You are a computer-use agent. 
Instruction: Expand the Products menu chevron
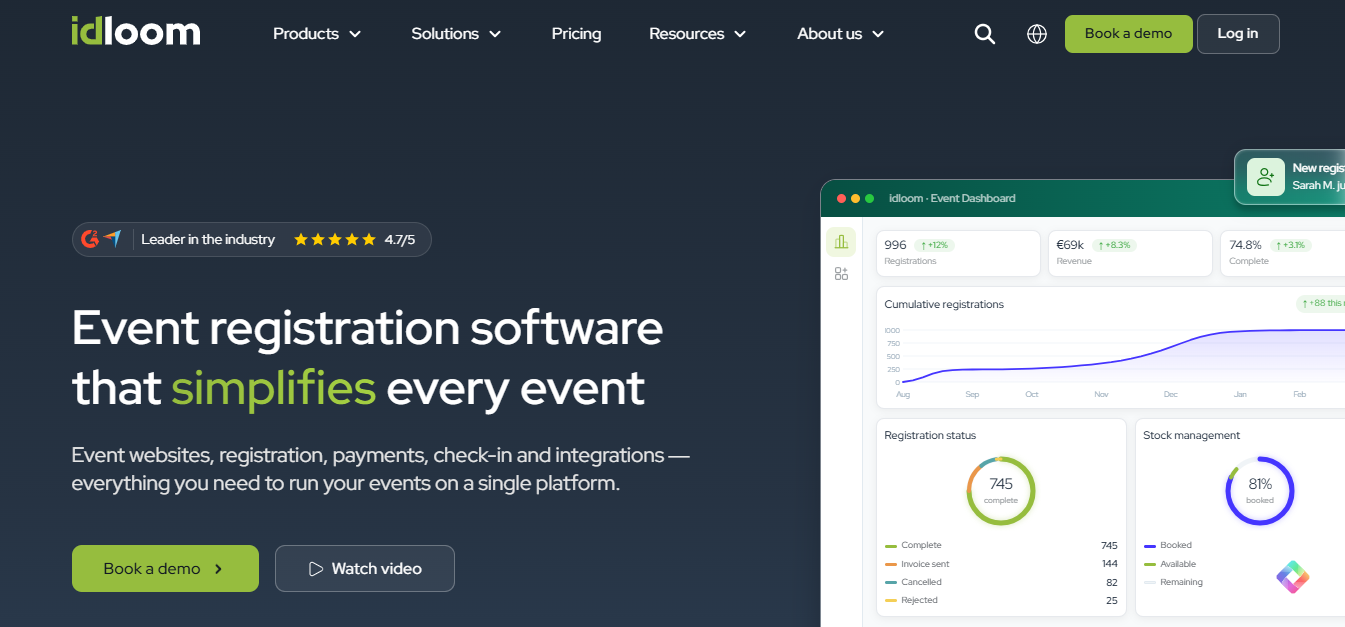(355, 34)
